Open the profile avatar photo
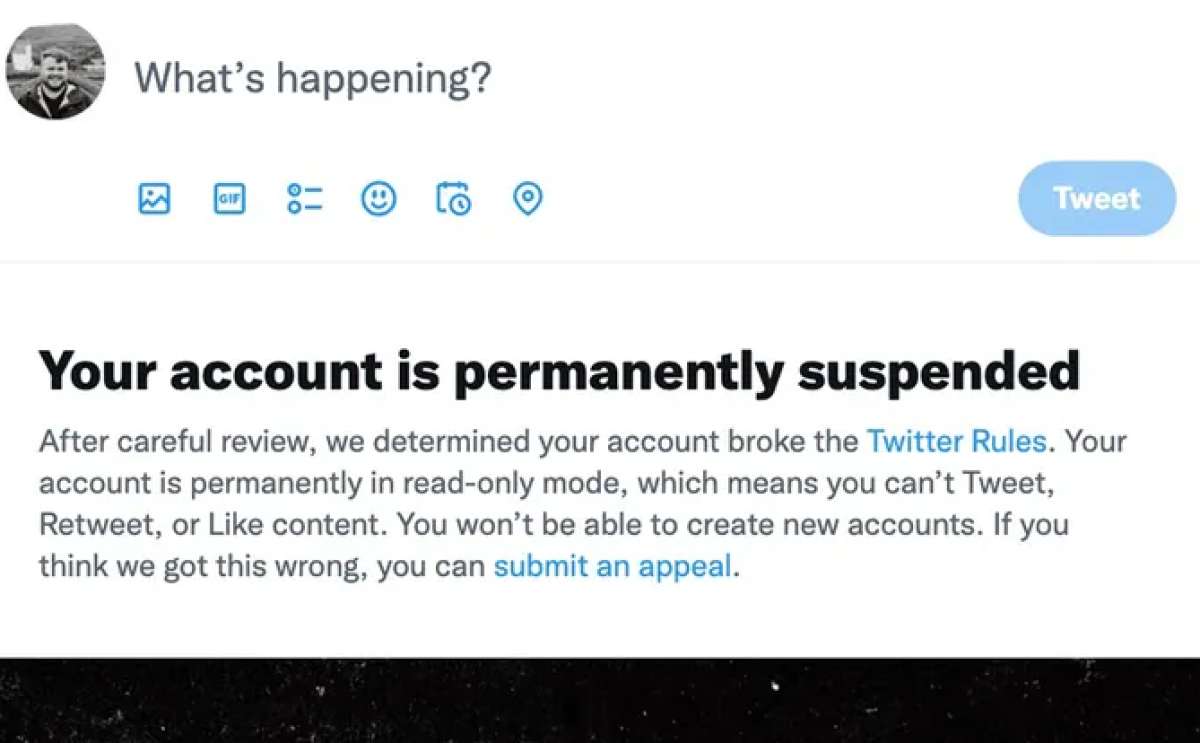Image resolution: width=1200 pixels, height=743 pixels. pos(55,71)
